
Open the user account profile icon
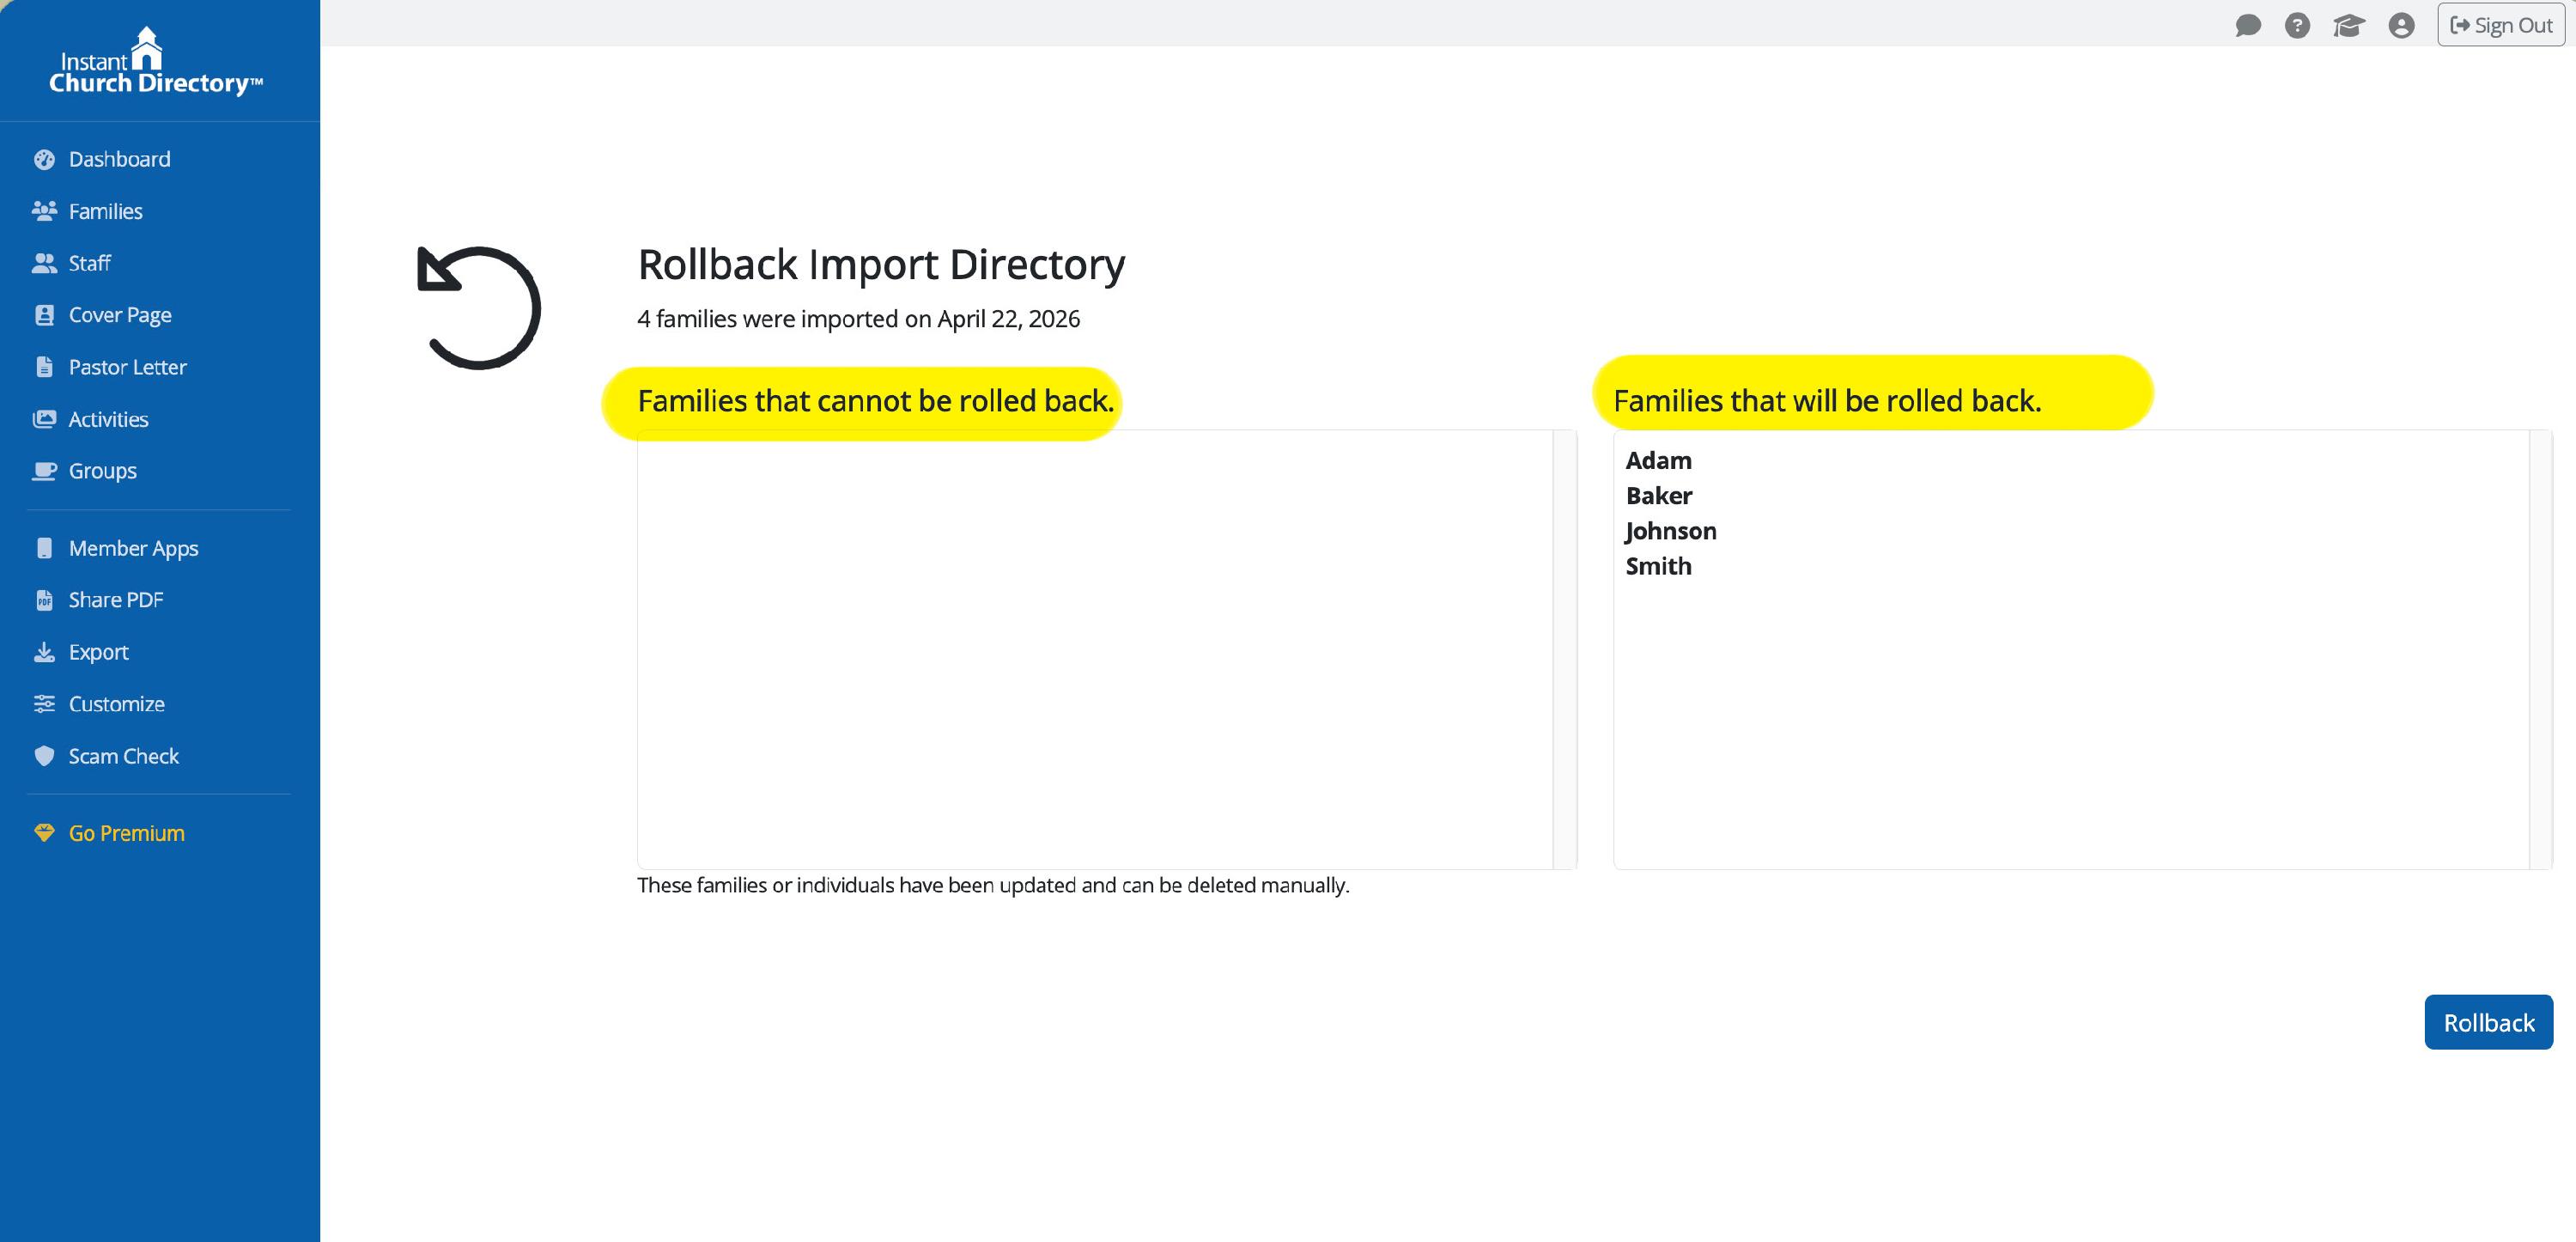pyautogui.click(x=2401, y=25)
